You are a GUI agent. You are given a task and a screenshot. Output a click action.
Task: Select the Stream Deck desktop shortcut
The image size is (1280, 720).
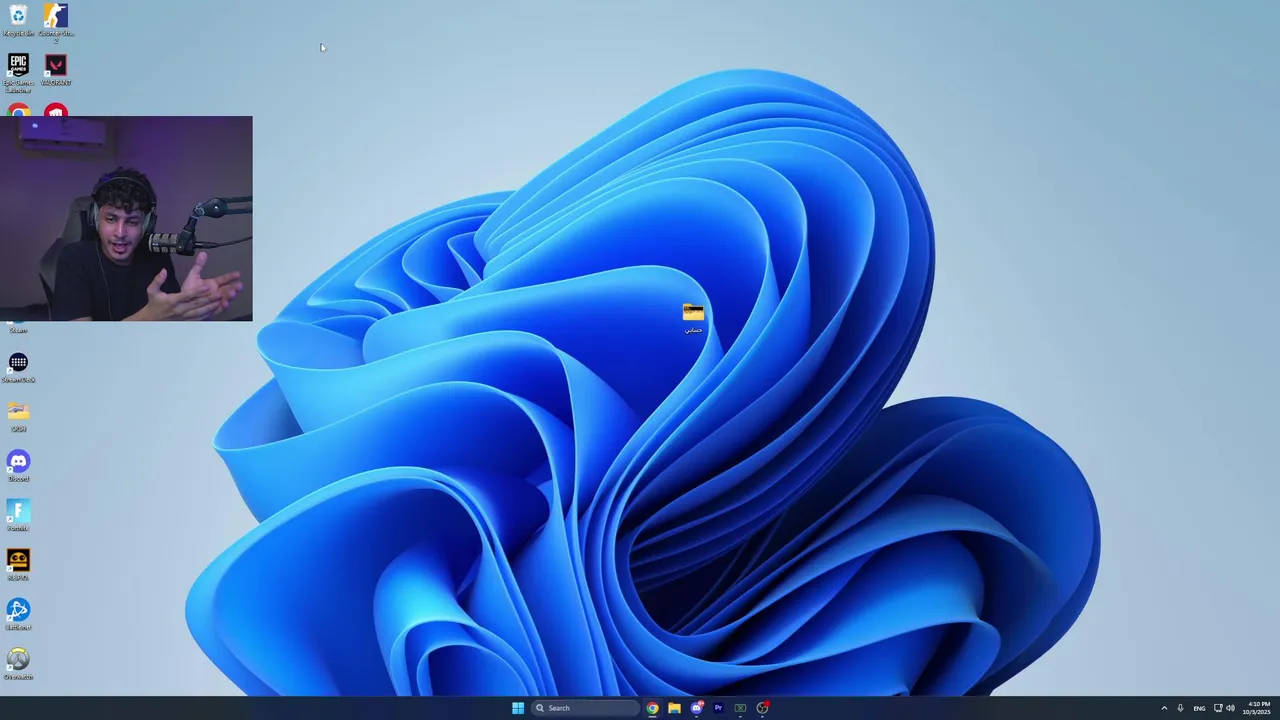click(x=18, y=367)
